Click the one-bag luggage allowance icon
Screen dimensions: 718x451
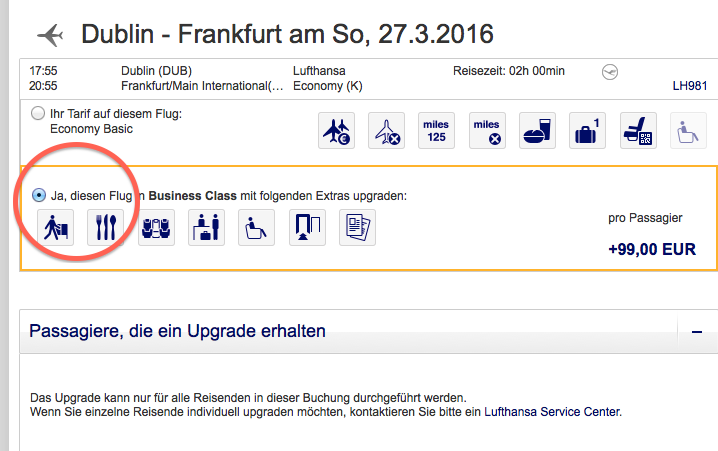(x=586, y=130)
